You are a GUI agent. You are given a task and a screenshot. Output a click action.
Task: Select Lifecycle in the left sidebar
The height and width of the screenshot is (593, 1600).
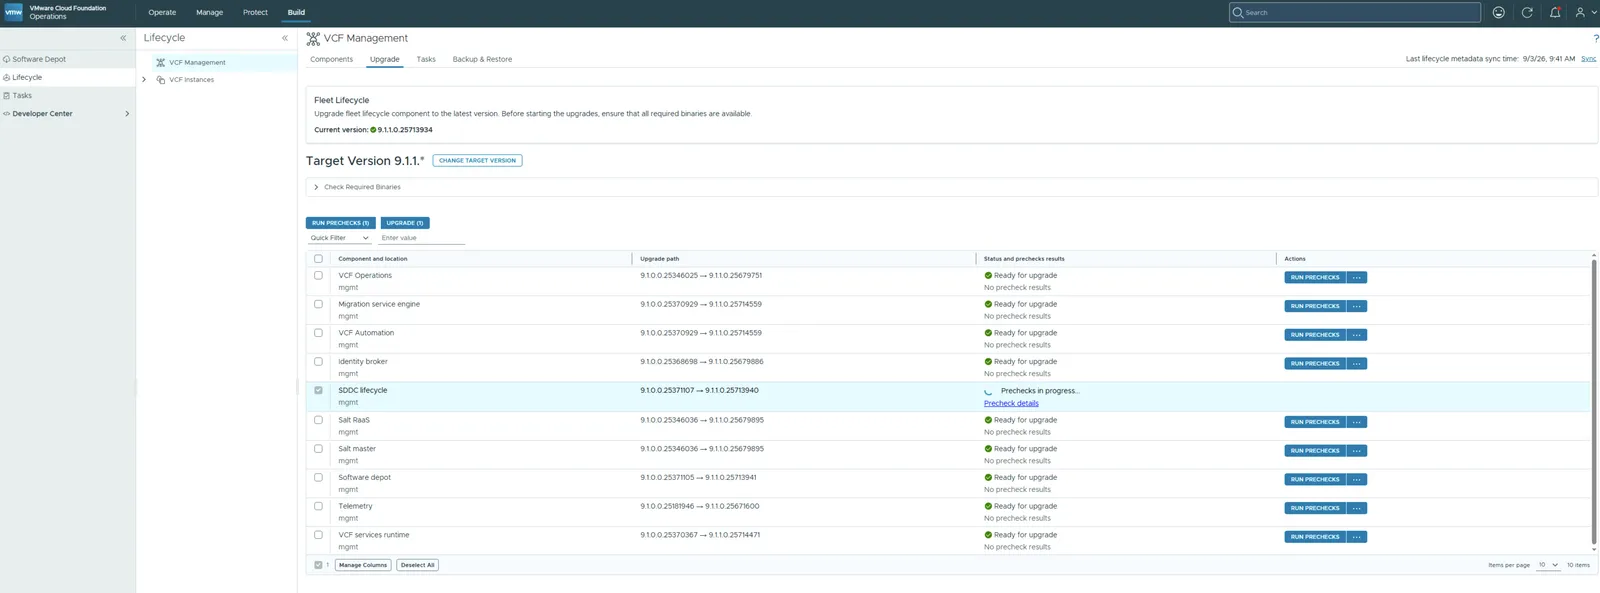click(x=67, y=77)
